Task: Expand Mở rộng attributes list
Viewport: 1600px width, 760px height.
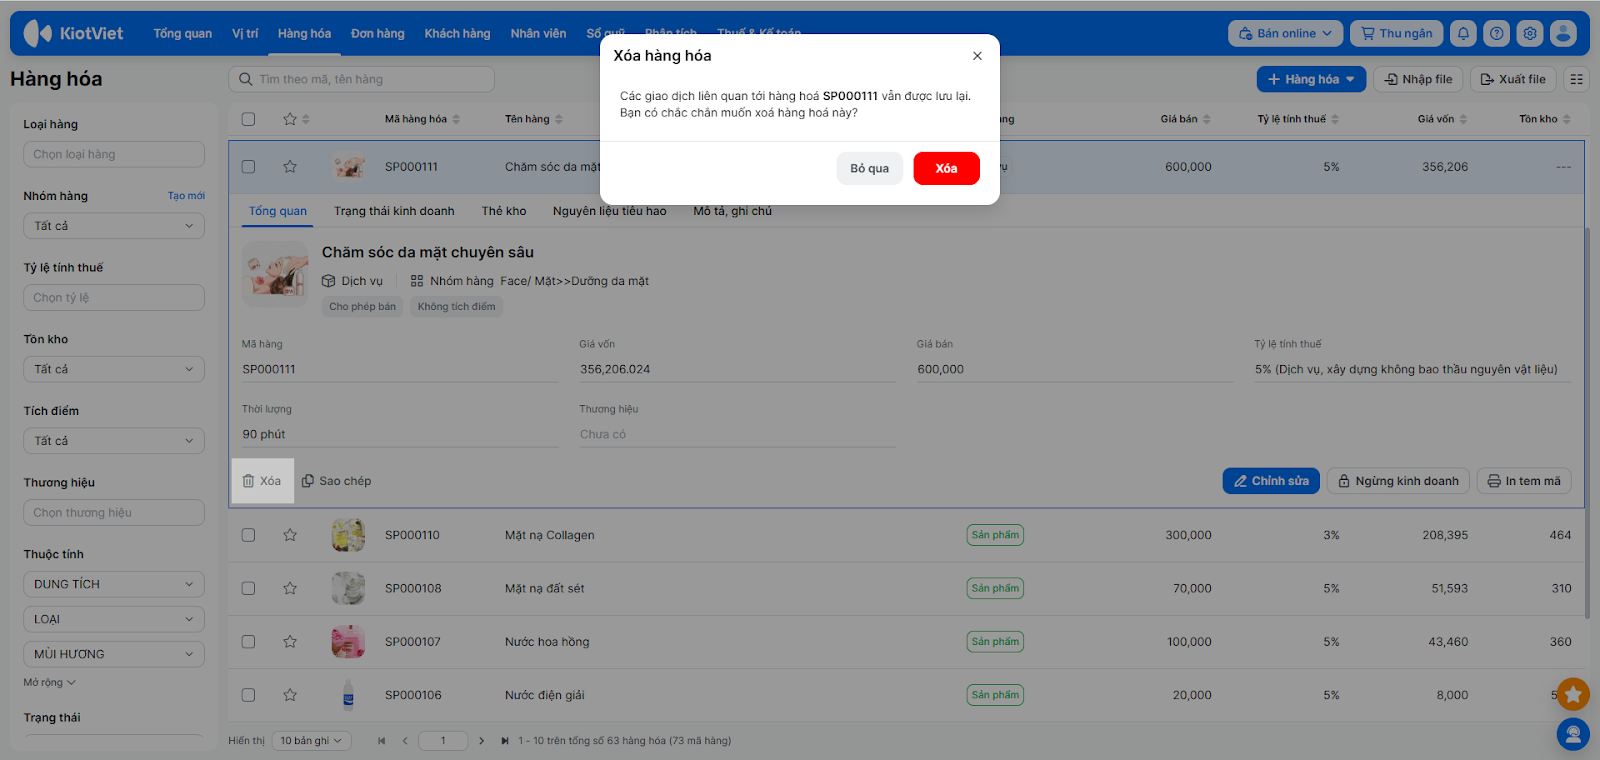Action: click(50, 683)
